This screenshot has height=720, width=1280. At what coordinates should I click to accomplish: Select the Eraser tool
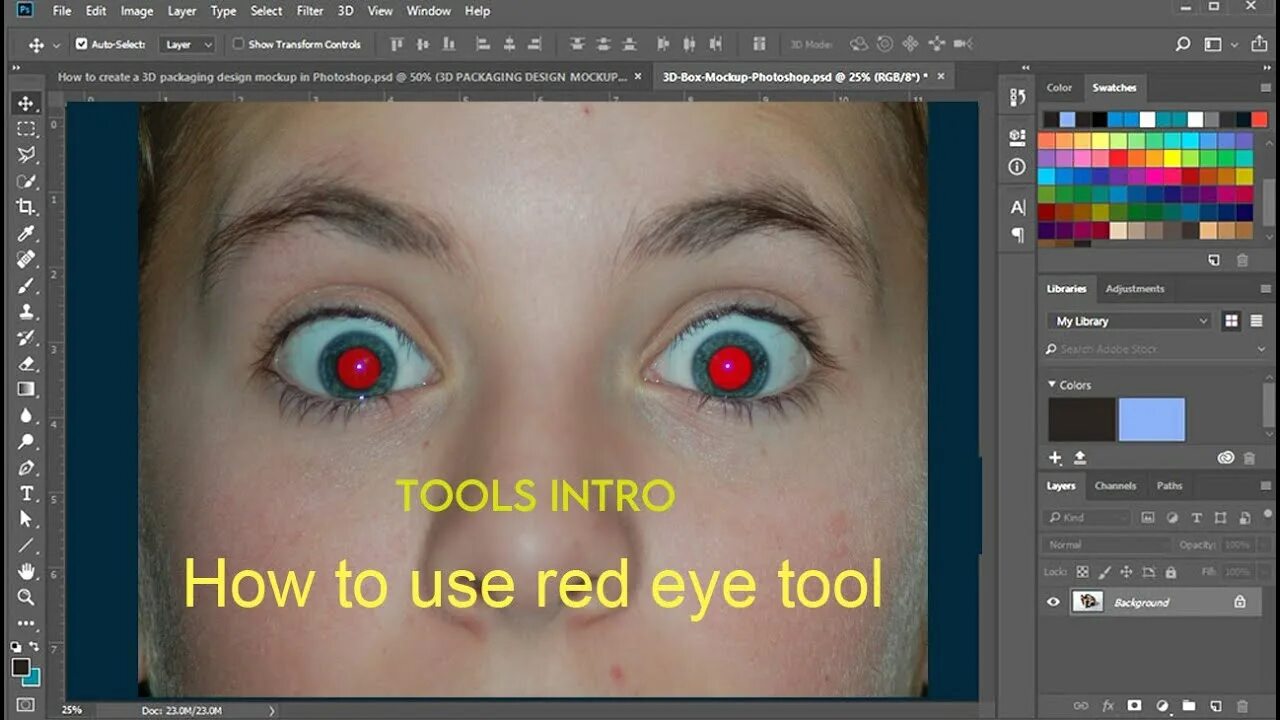click(26, 363)
